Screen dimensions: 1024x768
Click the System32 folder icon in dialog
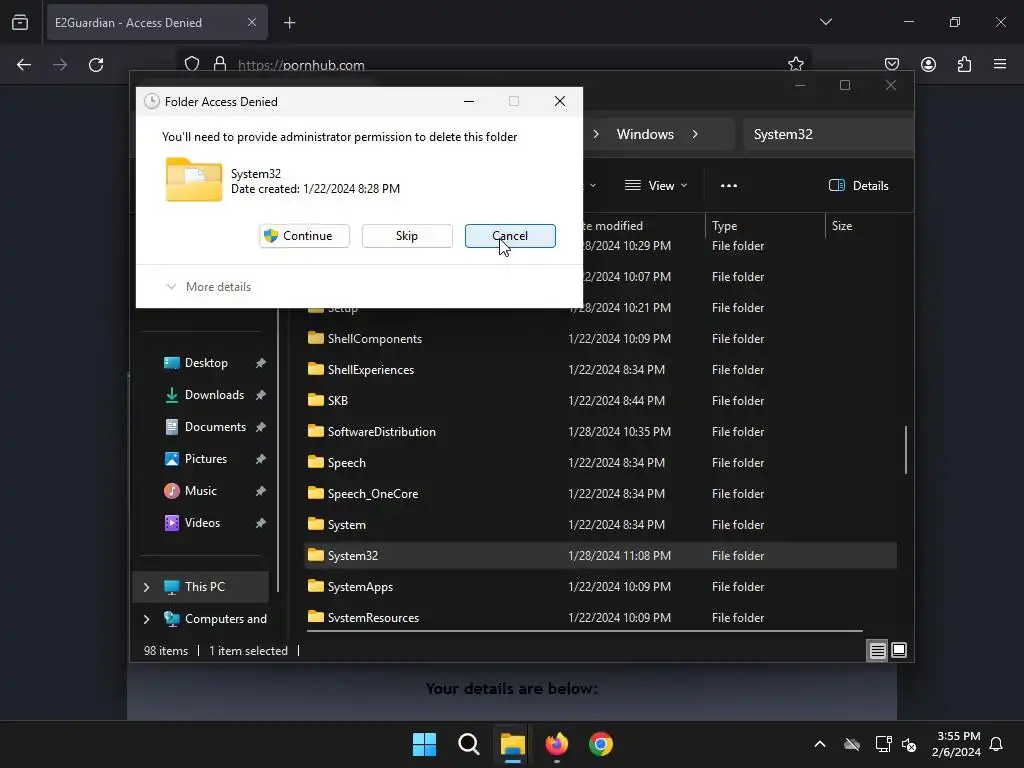click(x=193, y=180)
